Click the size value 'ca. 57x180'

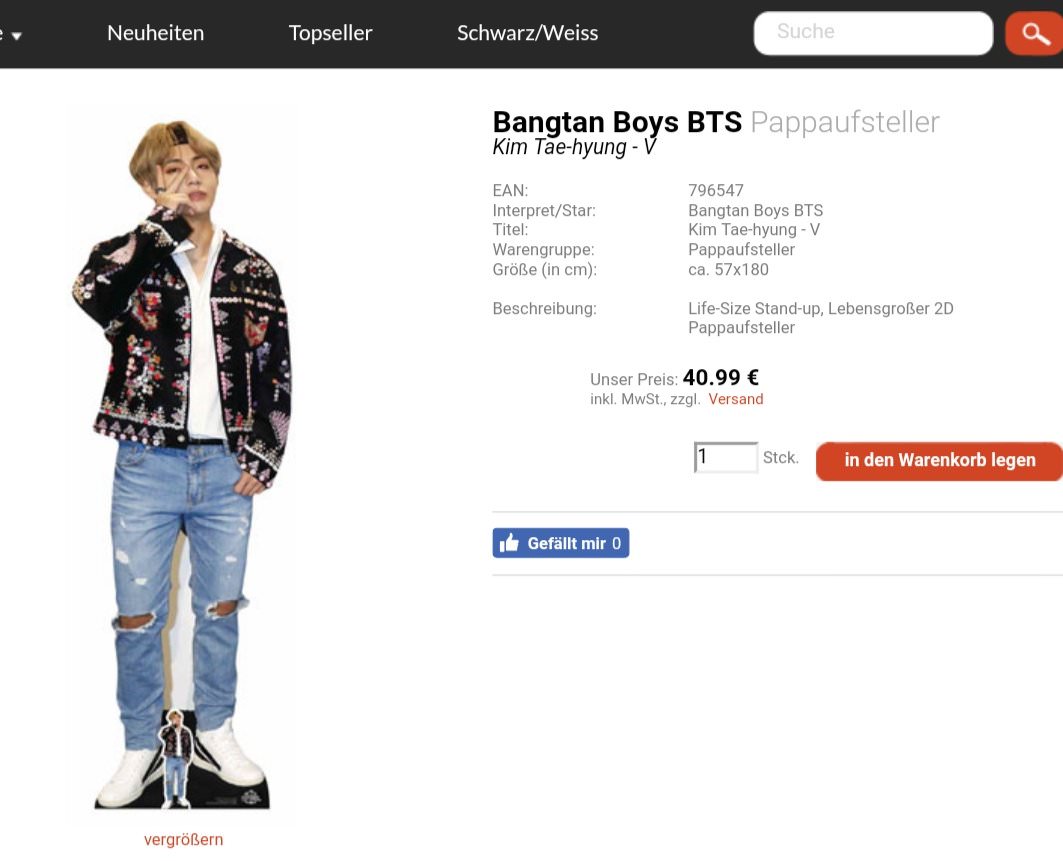728,269
